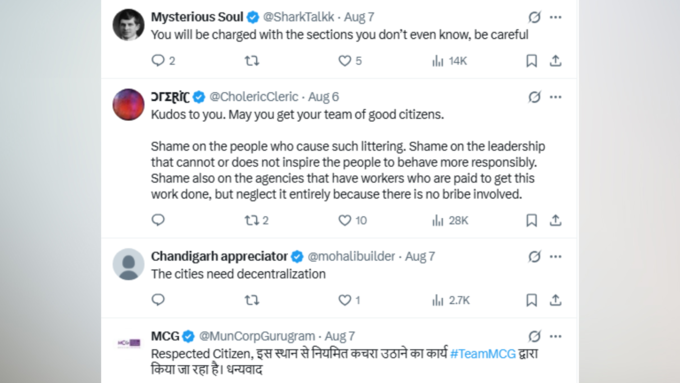680x383 pixels.
Task: Open the Aug 6 timestamp on CholericCleric tweet
Action: point(324,97)
